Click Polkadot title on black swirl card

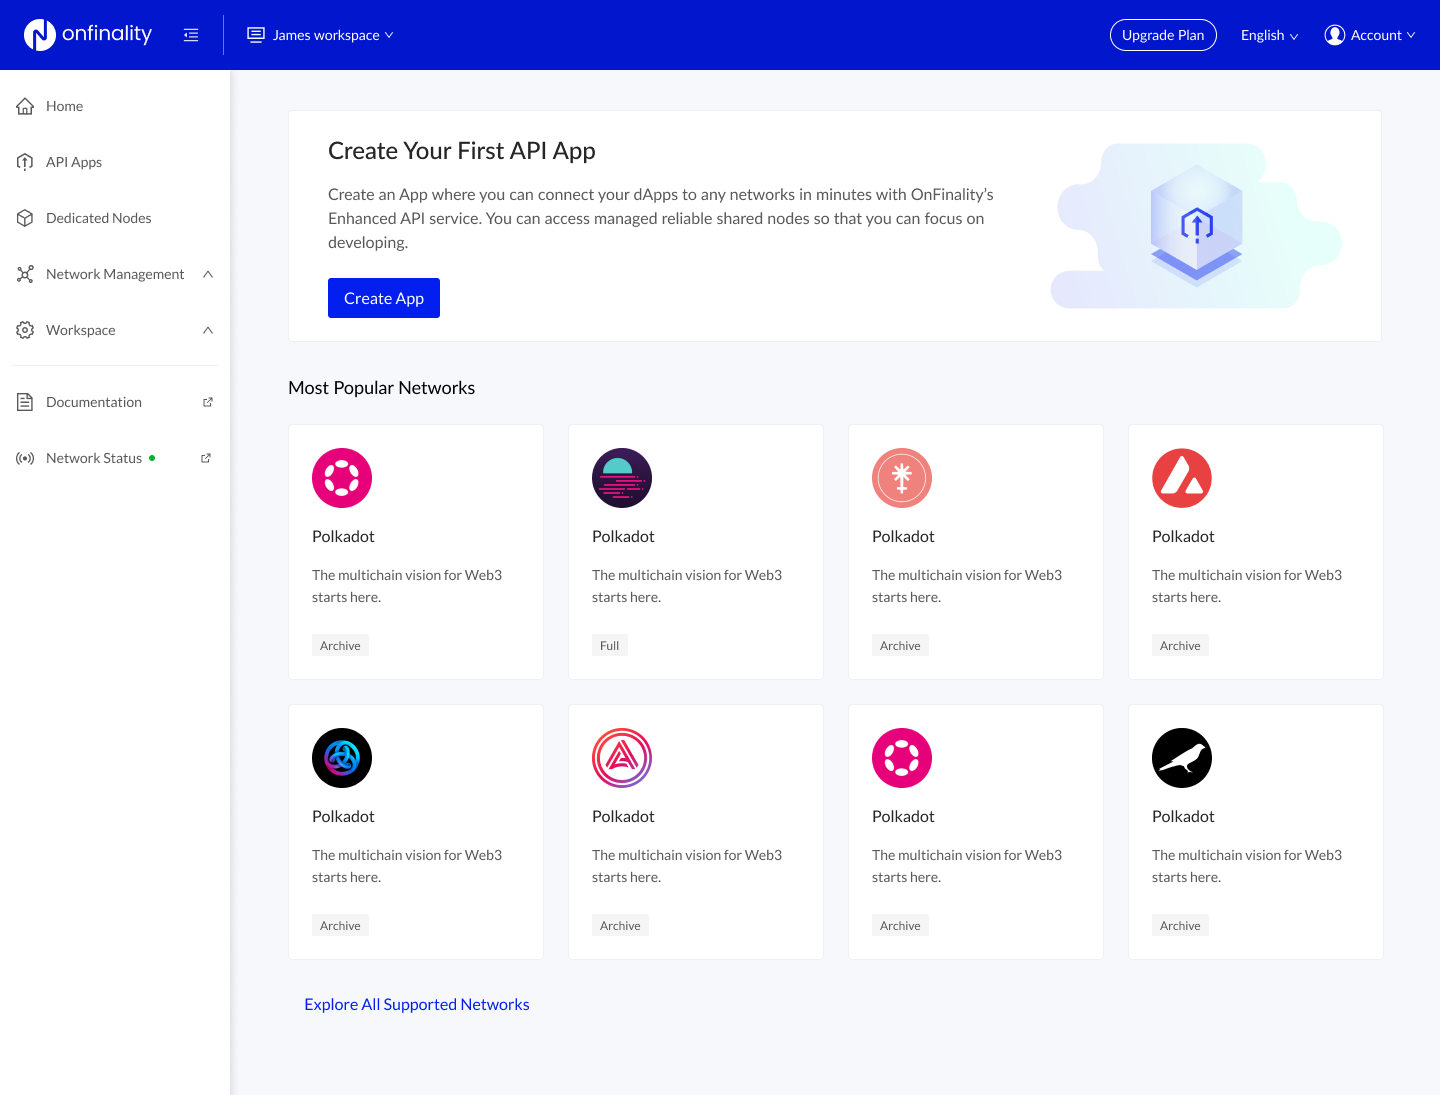343,816
